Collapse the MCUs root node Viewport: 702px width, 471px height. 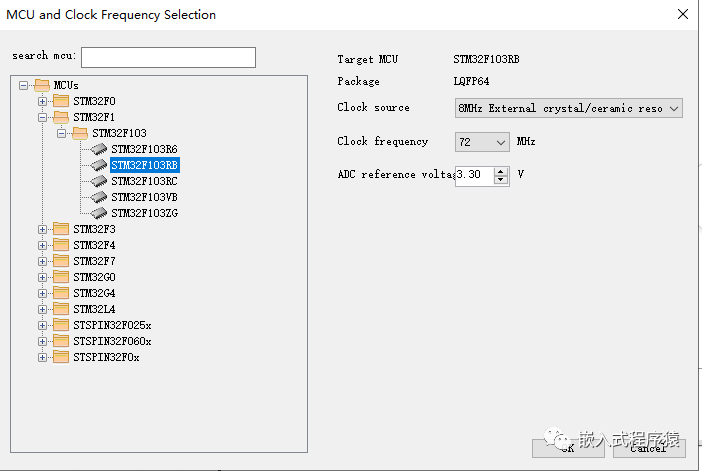coord(23,85)
